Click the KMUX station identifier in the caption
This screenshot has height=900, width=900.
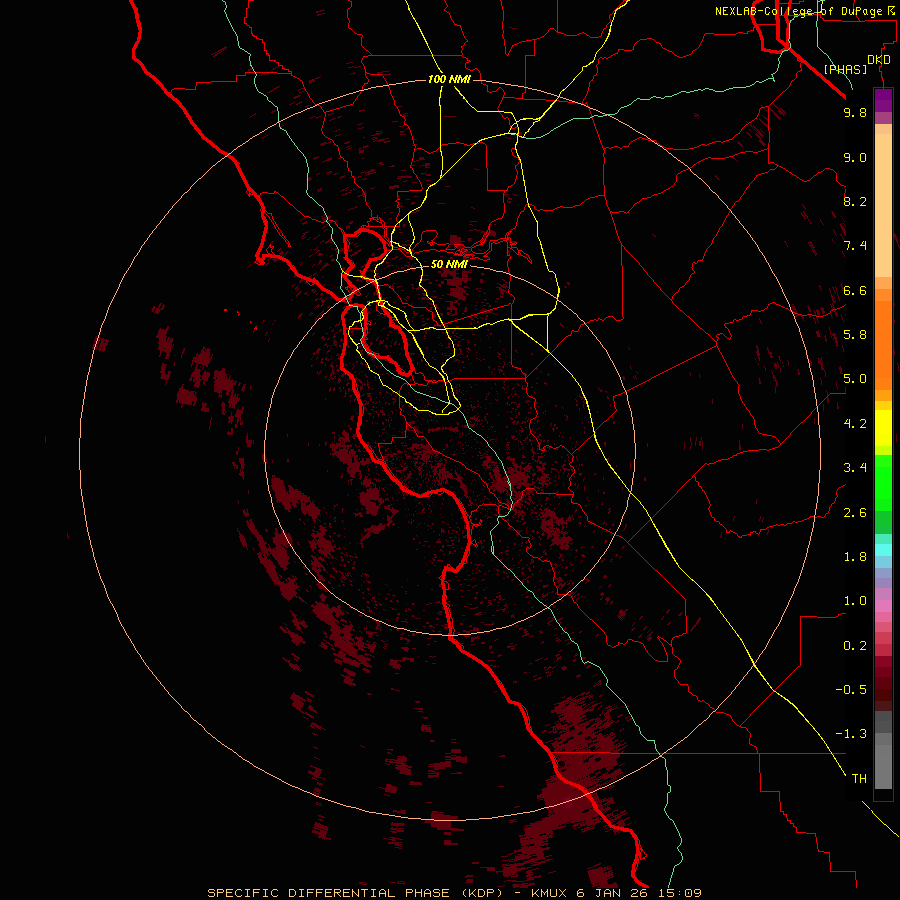(548, 893)
